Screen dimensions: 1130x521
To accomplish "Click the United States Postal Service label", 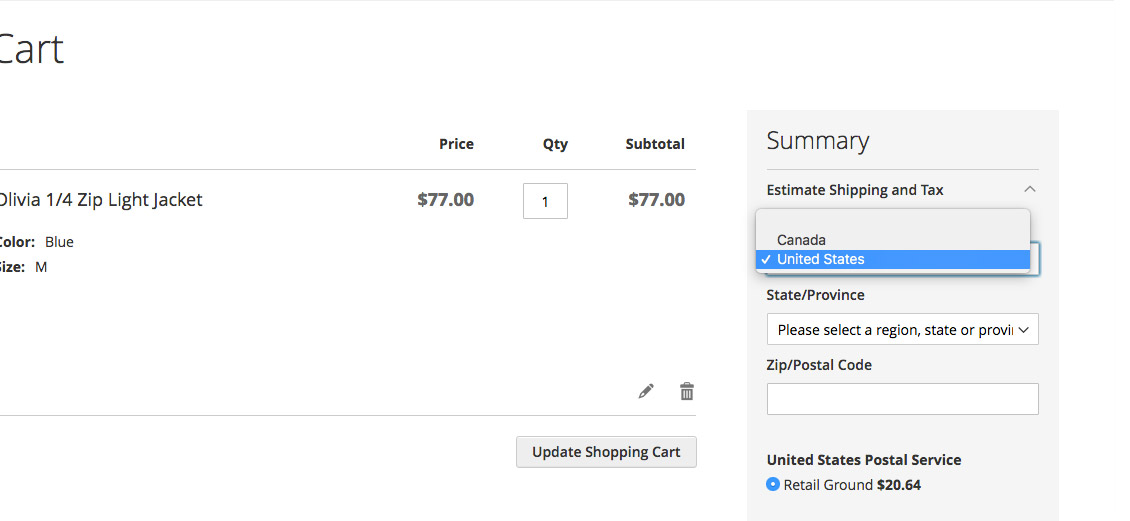I will click(x=863, y=460).
